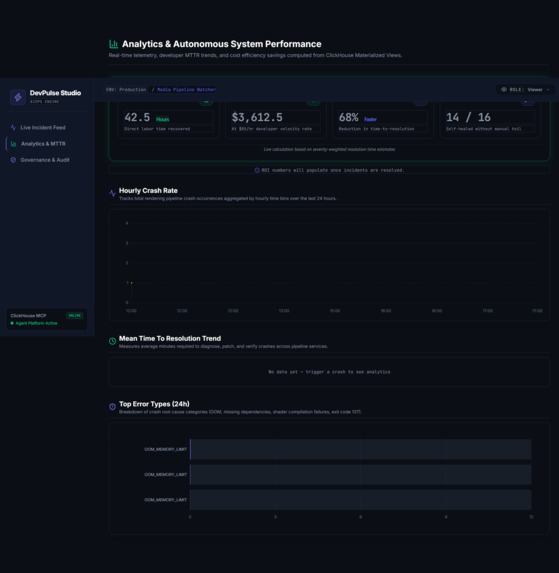Image resolution: width=559 pixels, height=573 pixels.
Task: Click the 42.5 Hours labor time value
Action: (147, 118)
